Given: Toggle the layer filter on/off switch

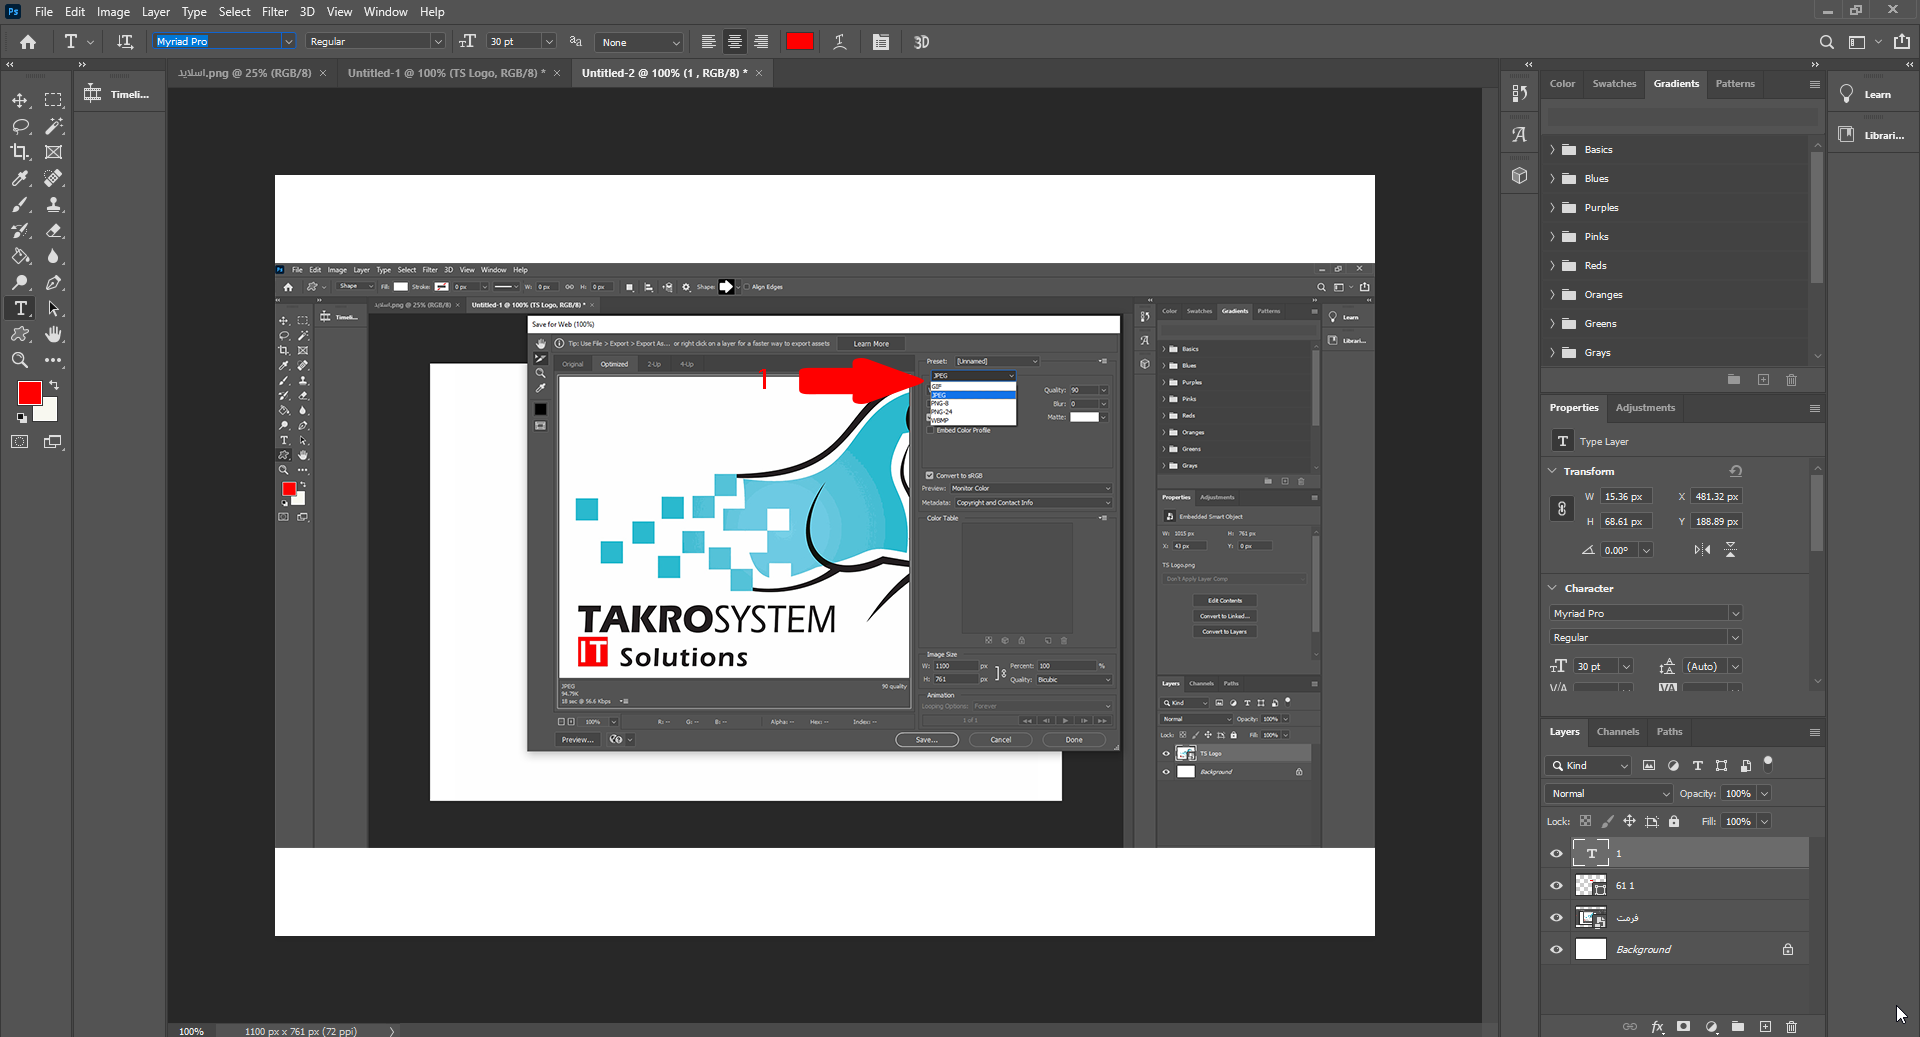Looking at the screenshot, I should (1768, 762).
